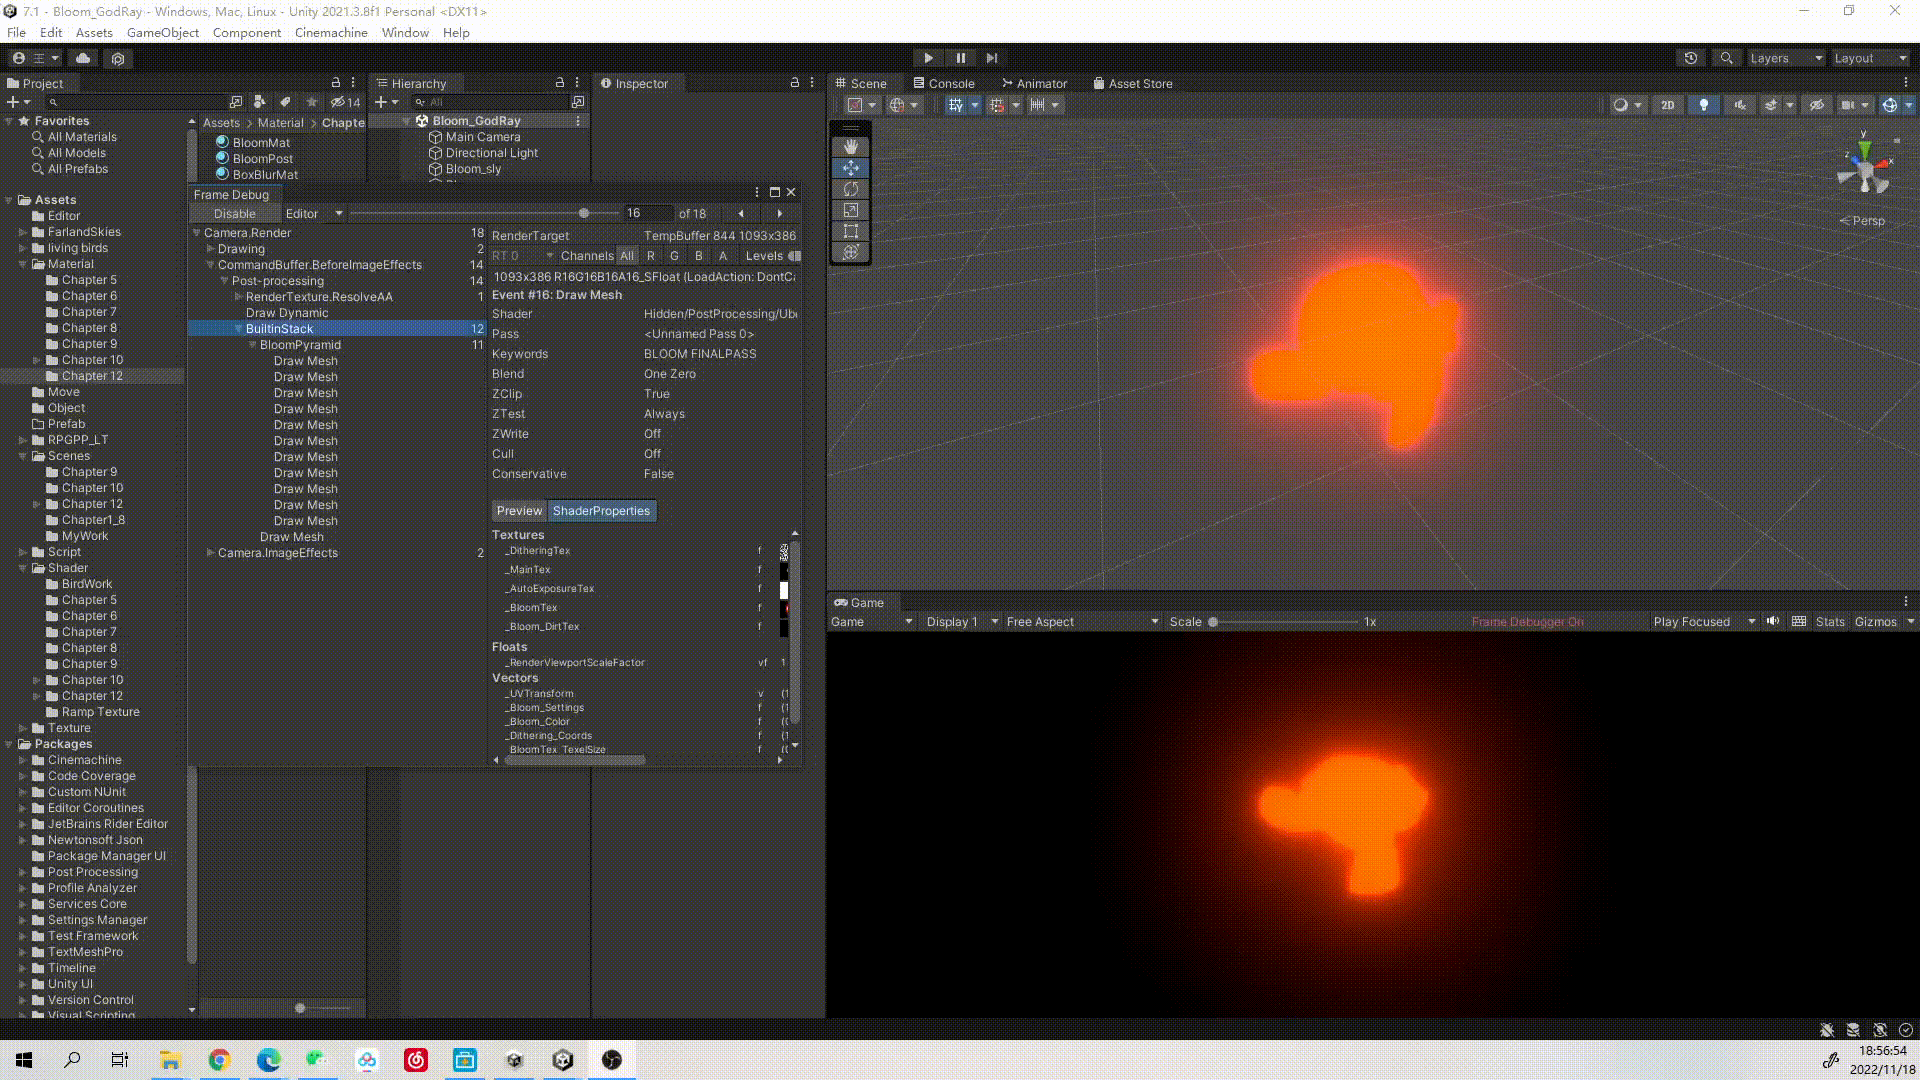The image size is (1920, 1080).
Task: Select the Hand view tool
Action: pos(850,146)
